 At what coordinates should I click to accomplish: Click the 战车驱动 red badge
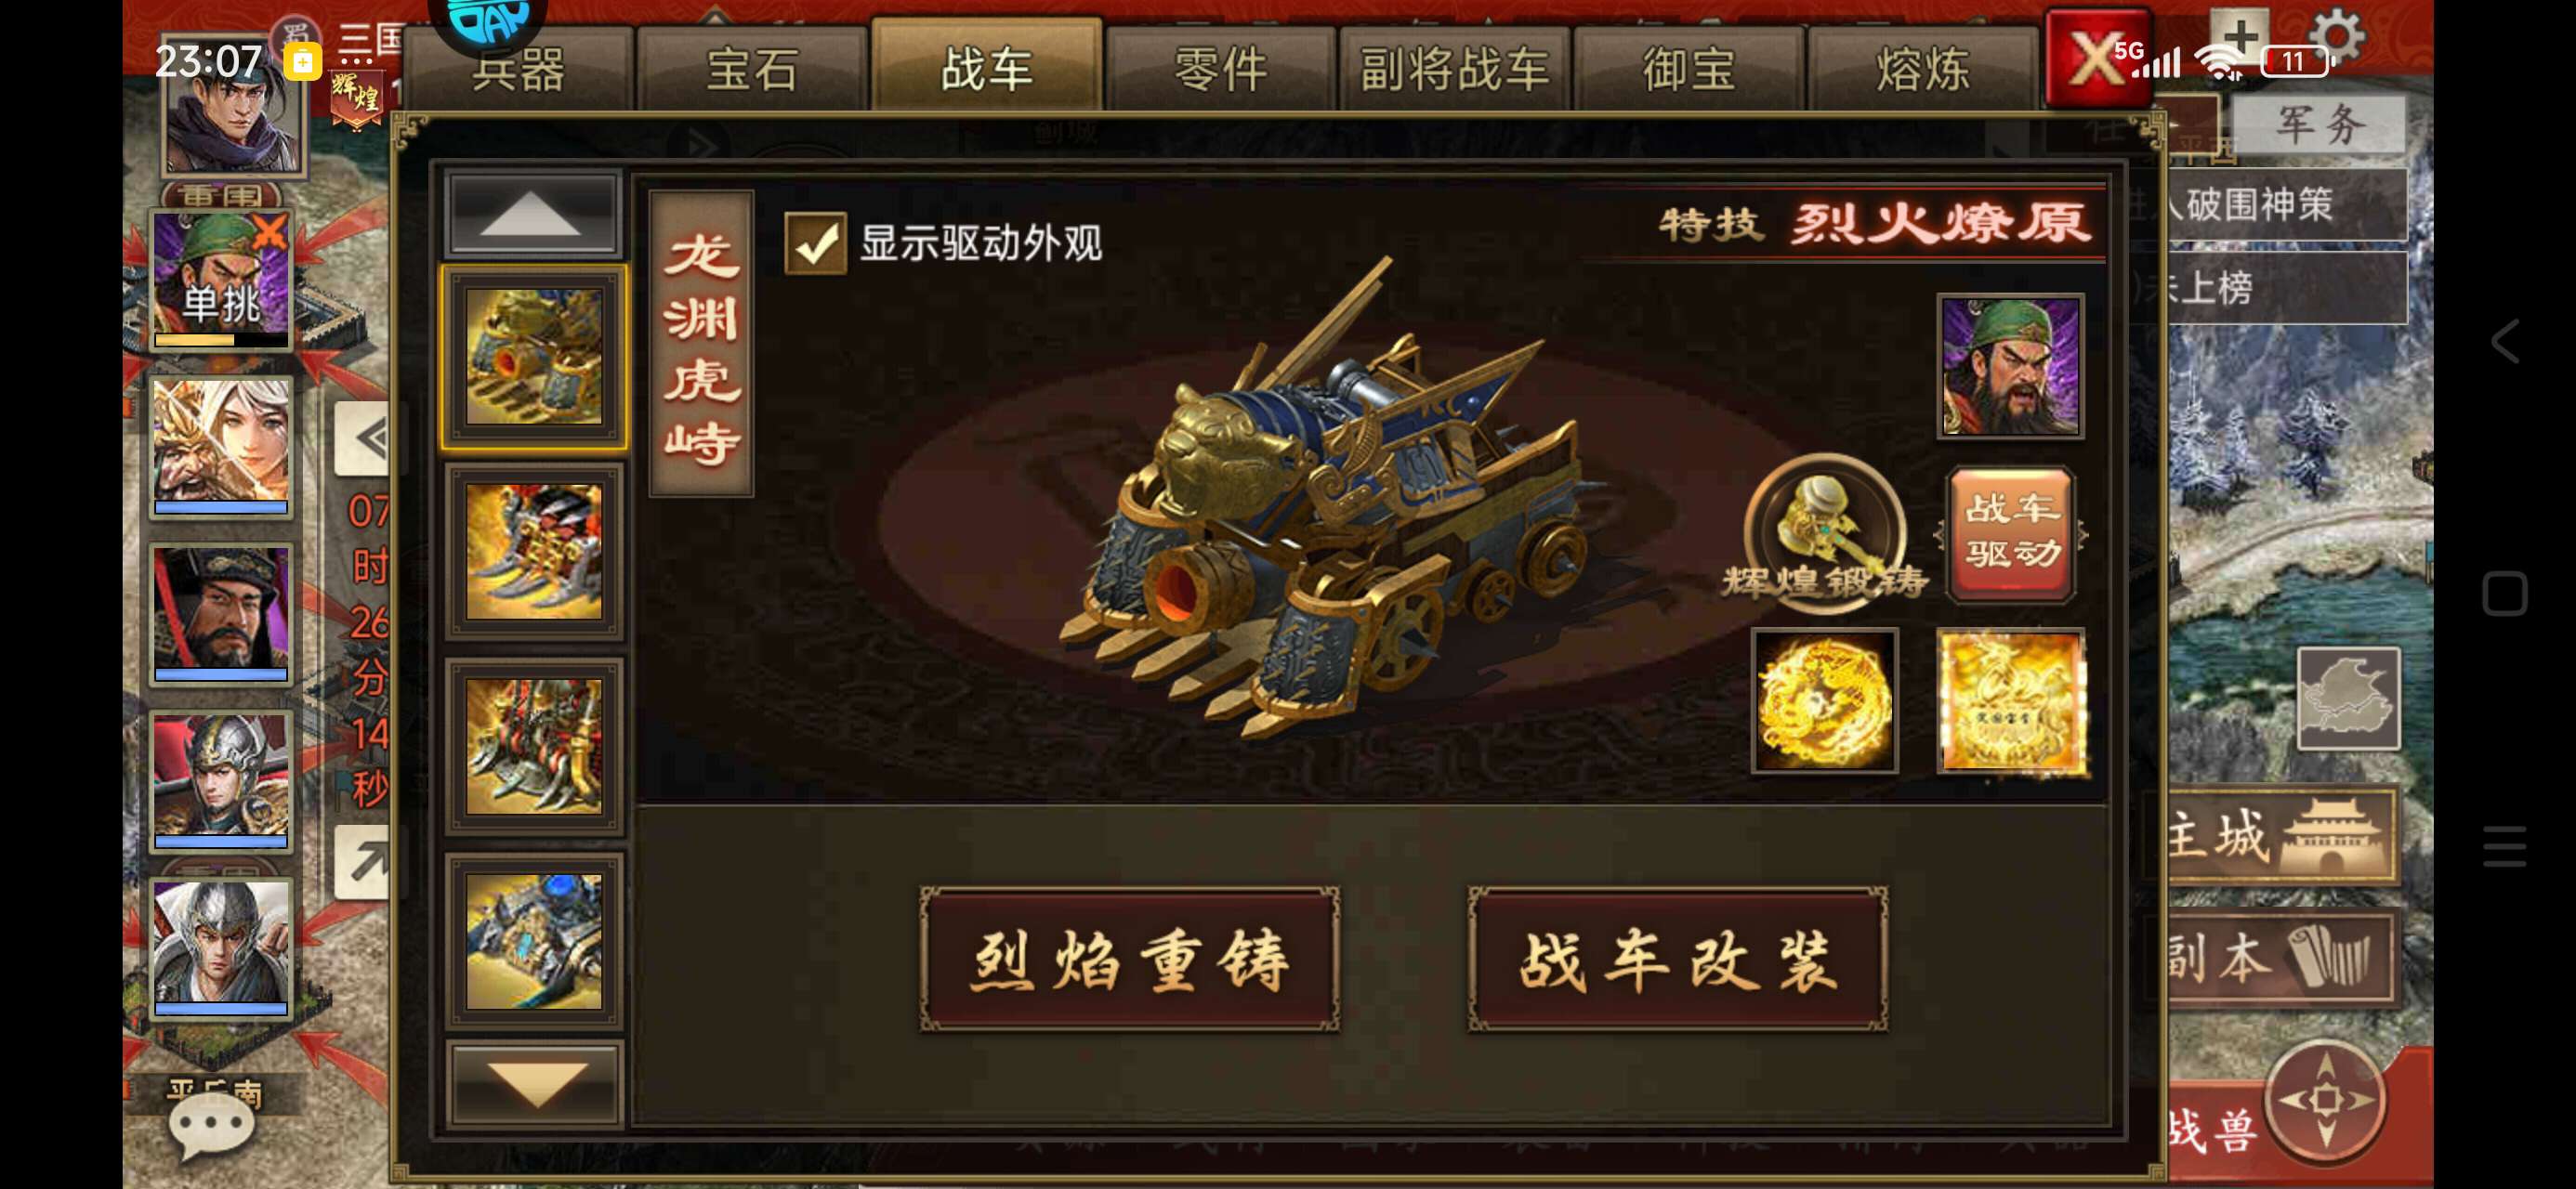coord(2011,534)
